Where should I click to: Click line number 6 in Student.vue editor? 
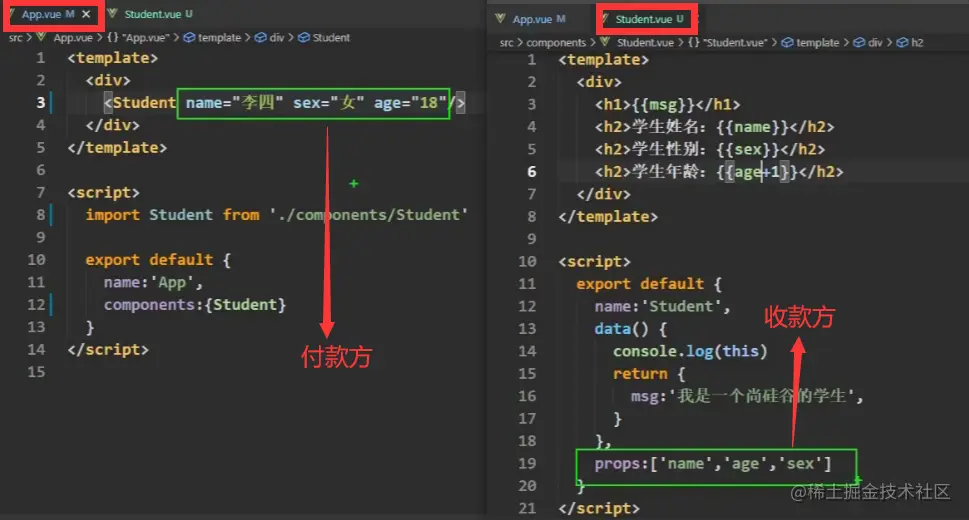(532, 171)
